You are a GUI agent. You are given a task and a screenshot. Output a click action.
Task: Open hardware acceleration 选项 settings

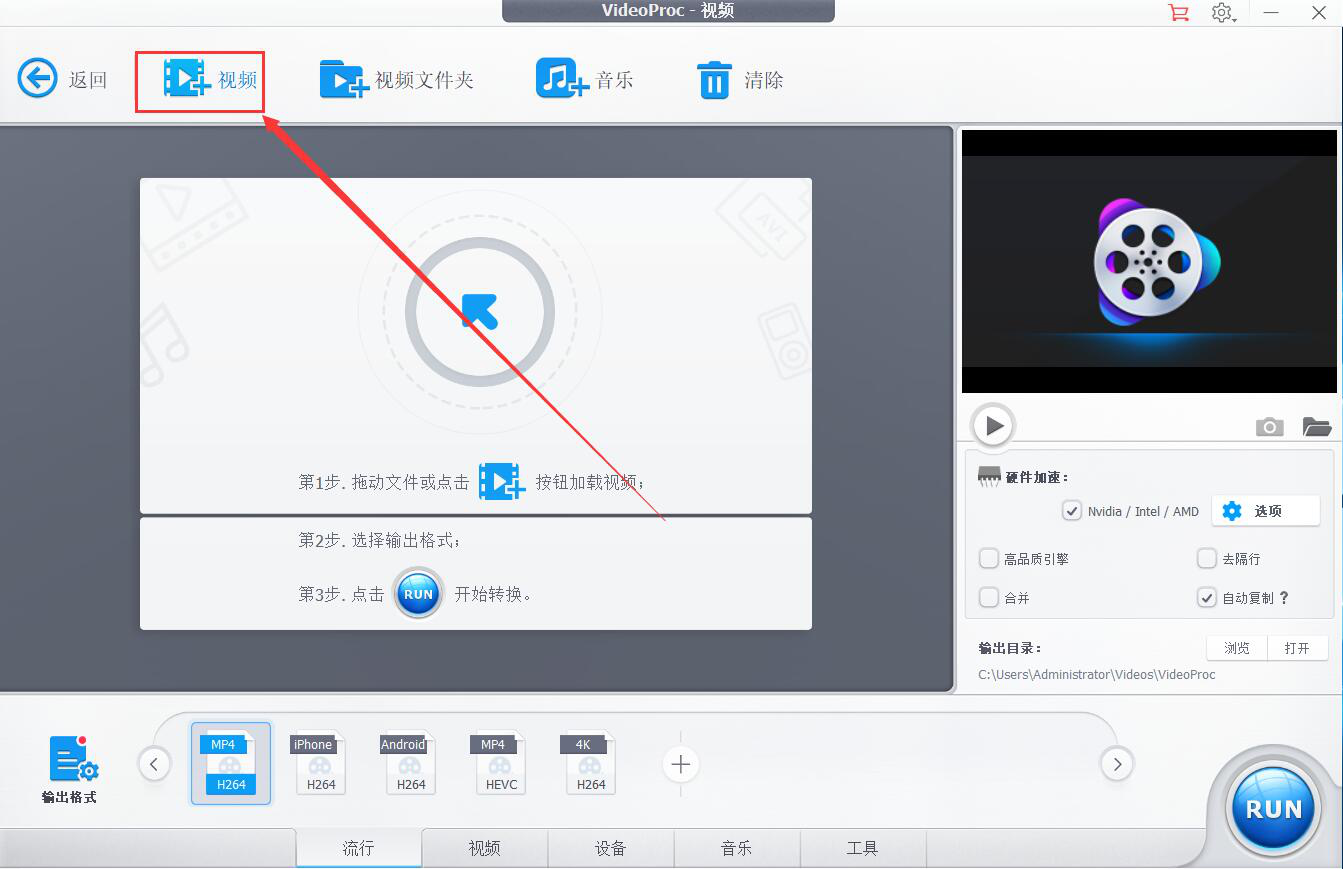[1265, 511]
